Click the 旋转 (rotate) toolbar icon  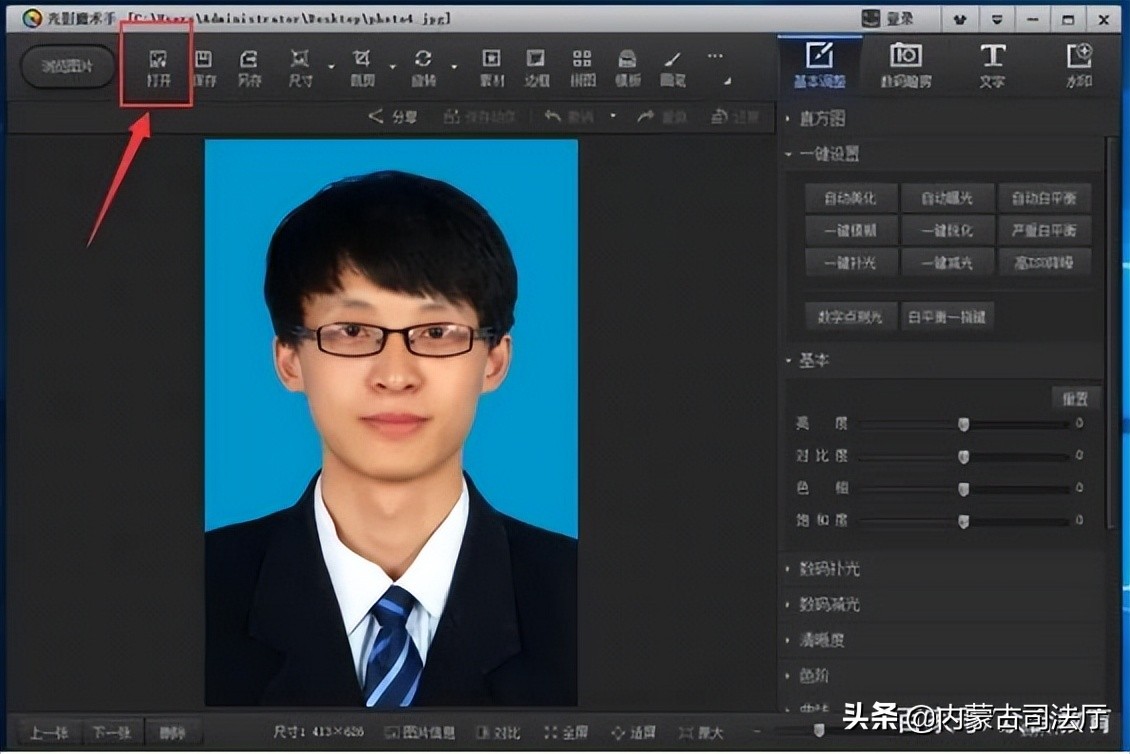(x=422, y=65)
